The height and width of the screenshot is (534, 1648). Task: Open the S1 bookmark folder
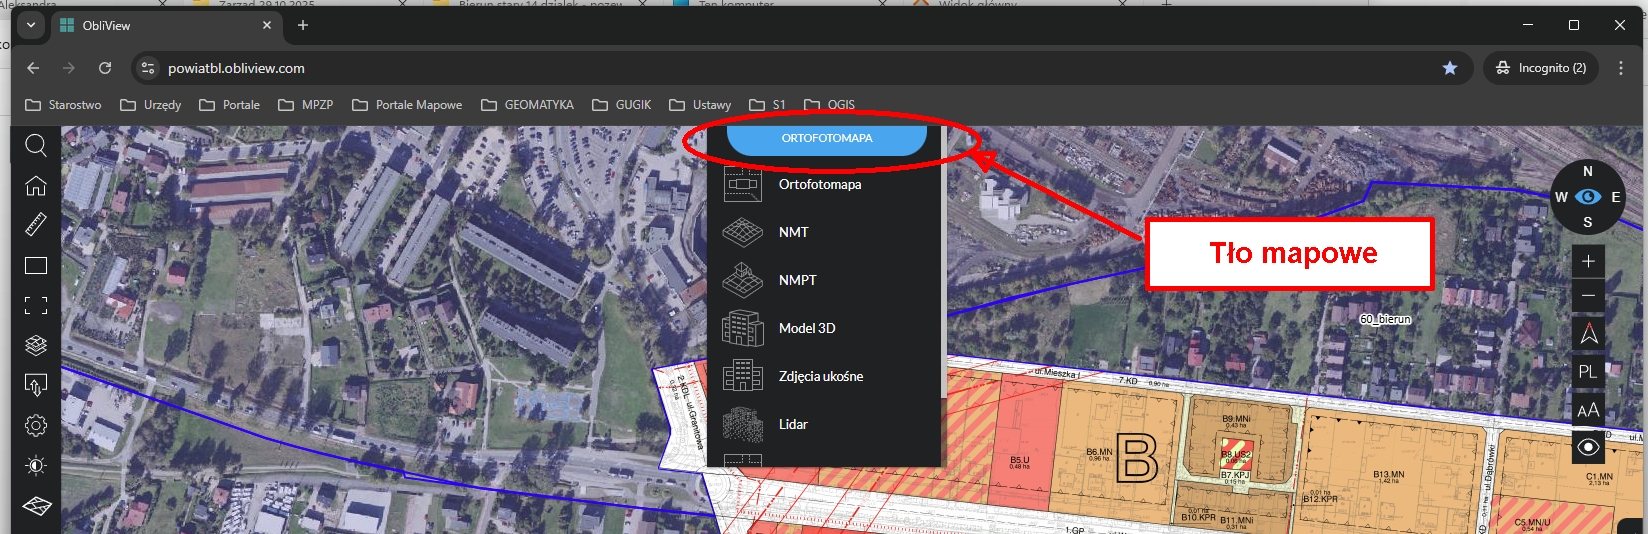(x=767, y=105)
